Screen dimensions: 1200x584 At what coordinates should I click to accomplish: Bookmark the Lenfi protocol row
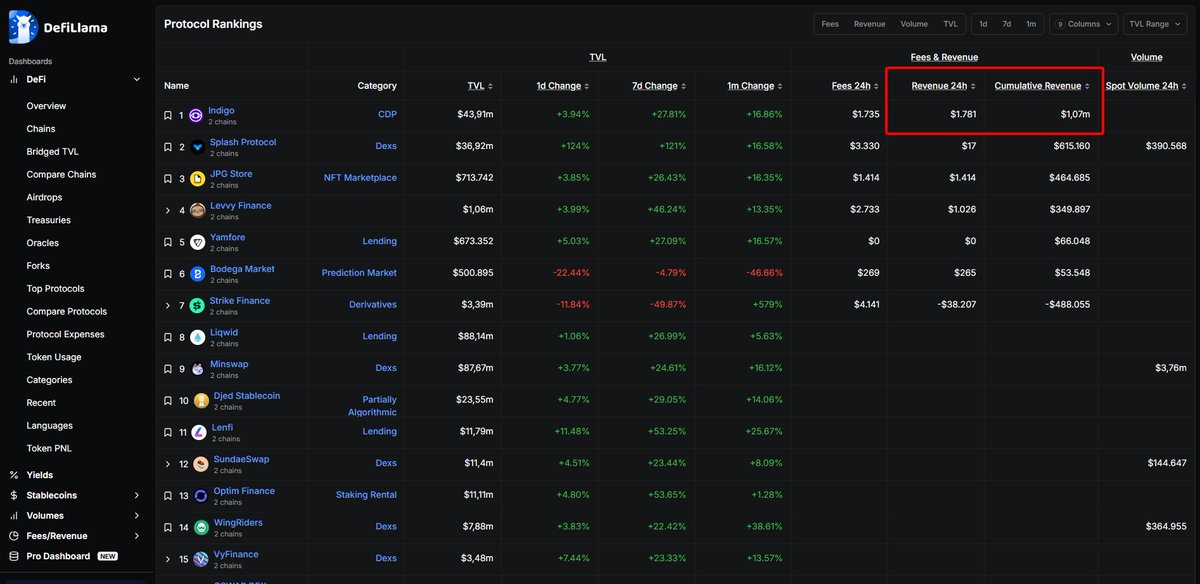click(168, 432)
